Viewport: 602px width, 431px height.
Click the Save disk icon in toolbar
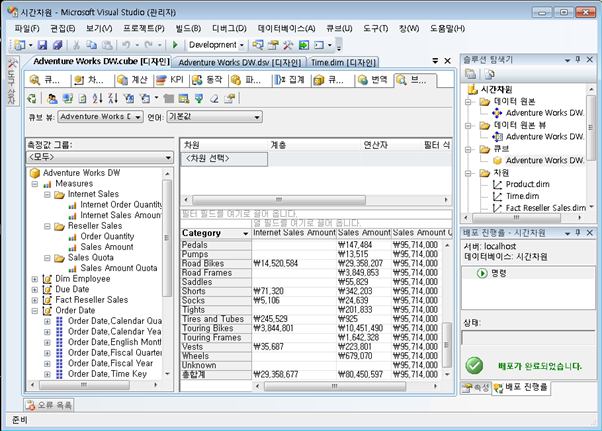[42, 45]
